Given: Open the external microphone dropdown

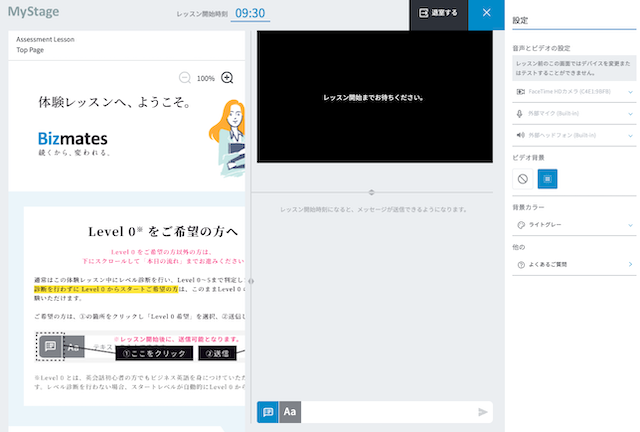Looking at the screenshot, I should (x=574, y=114).
